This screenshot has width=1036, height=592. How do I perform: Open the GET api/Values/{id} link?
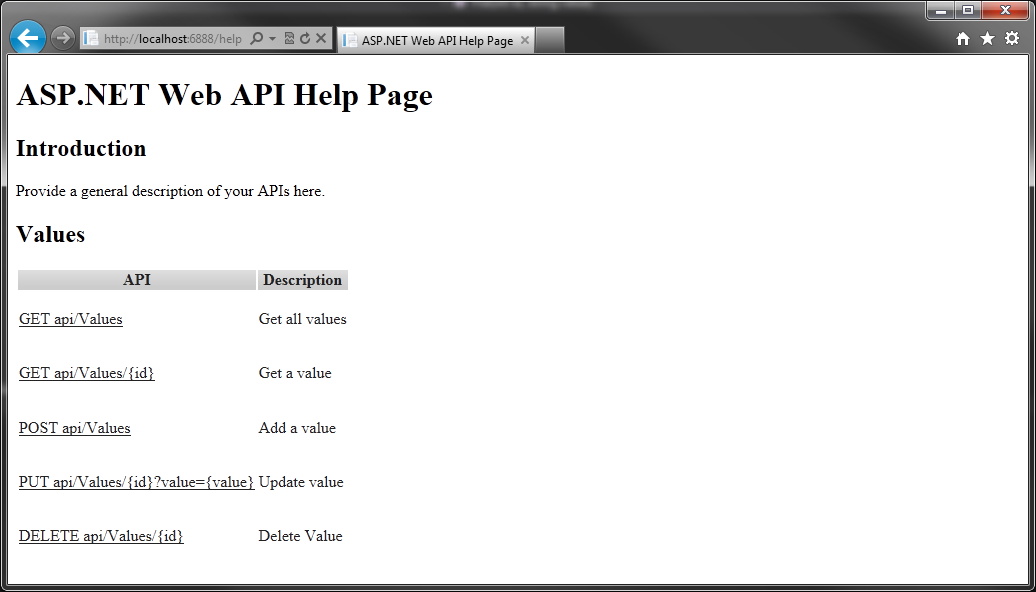click(x=86, y=373)
